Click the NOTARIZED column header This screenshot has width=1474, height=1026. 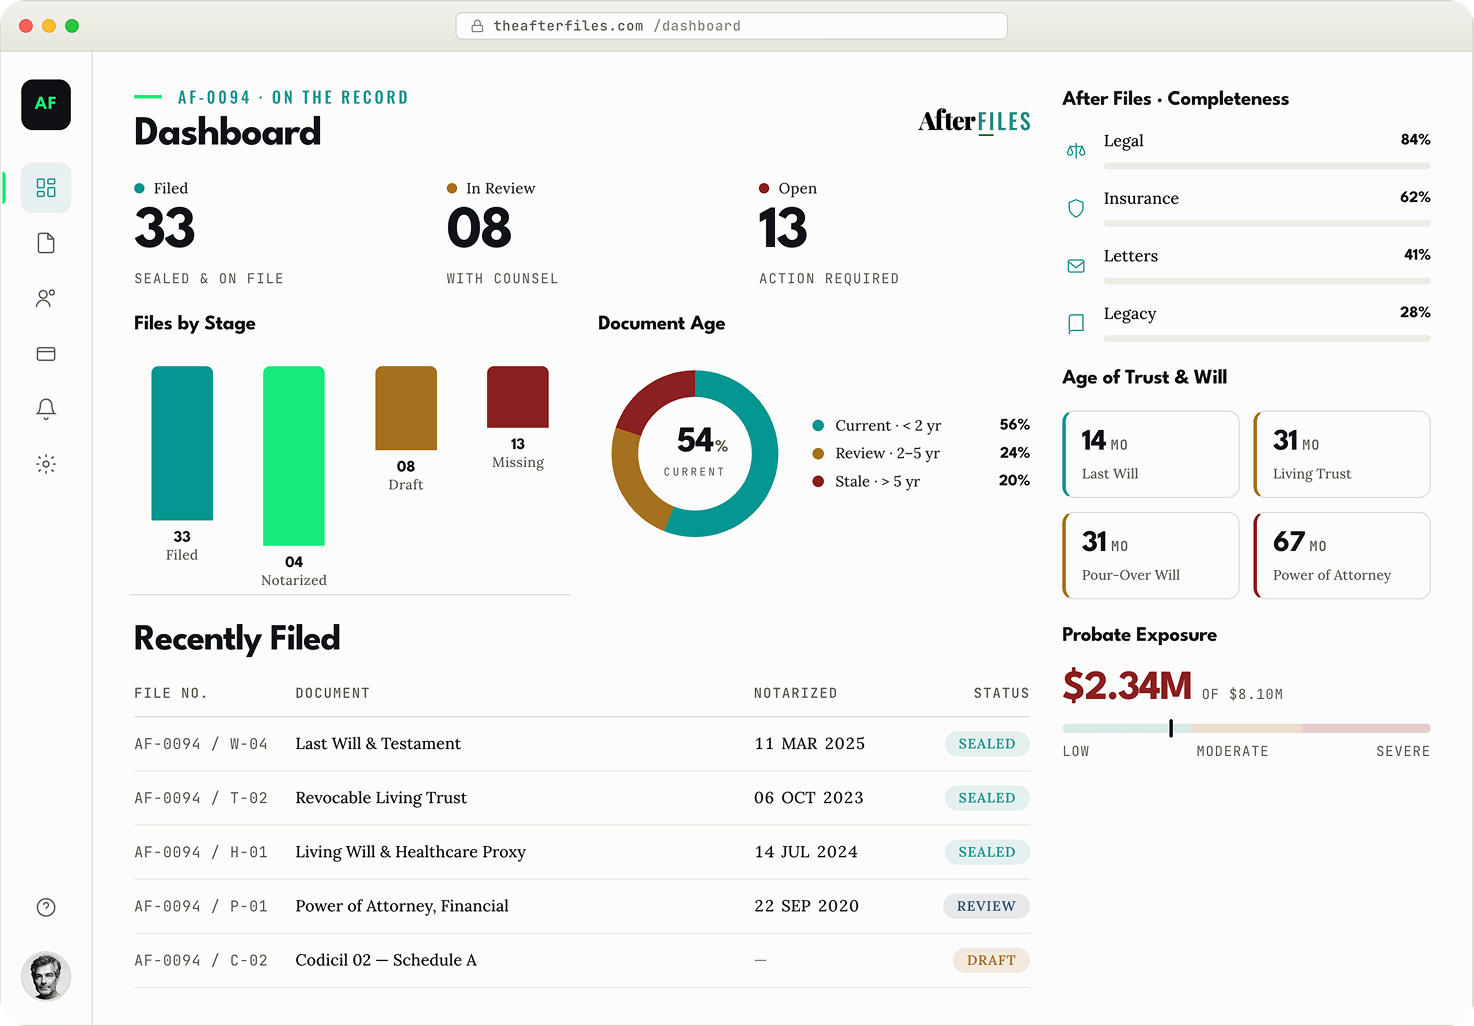pos(796,693)
